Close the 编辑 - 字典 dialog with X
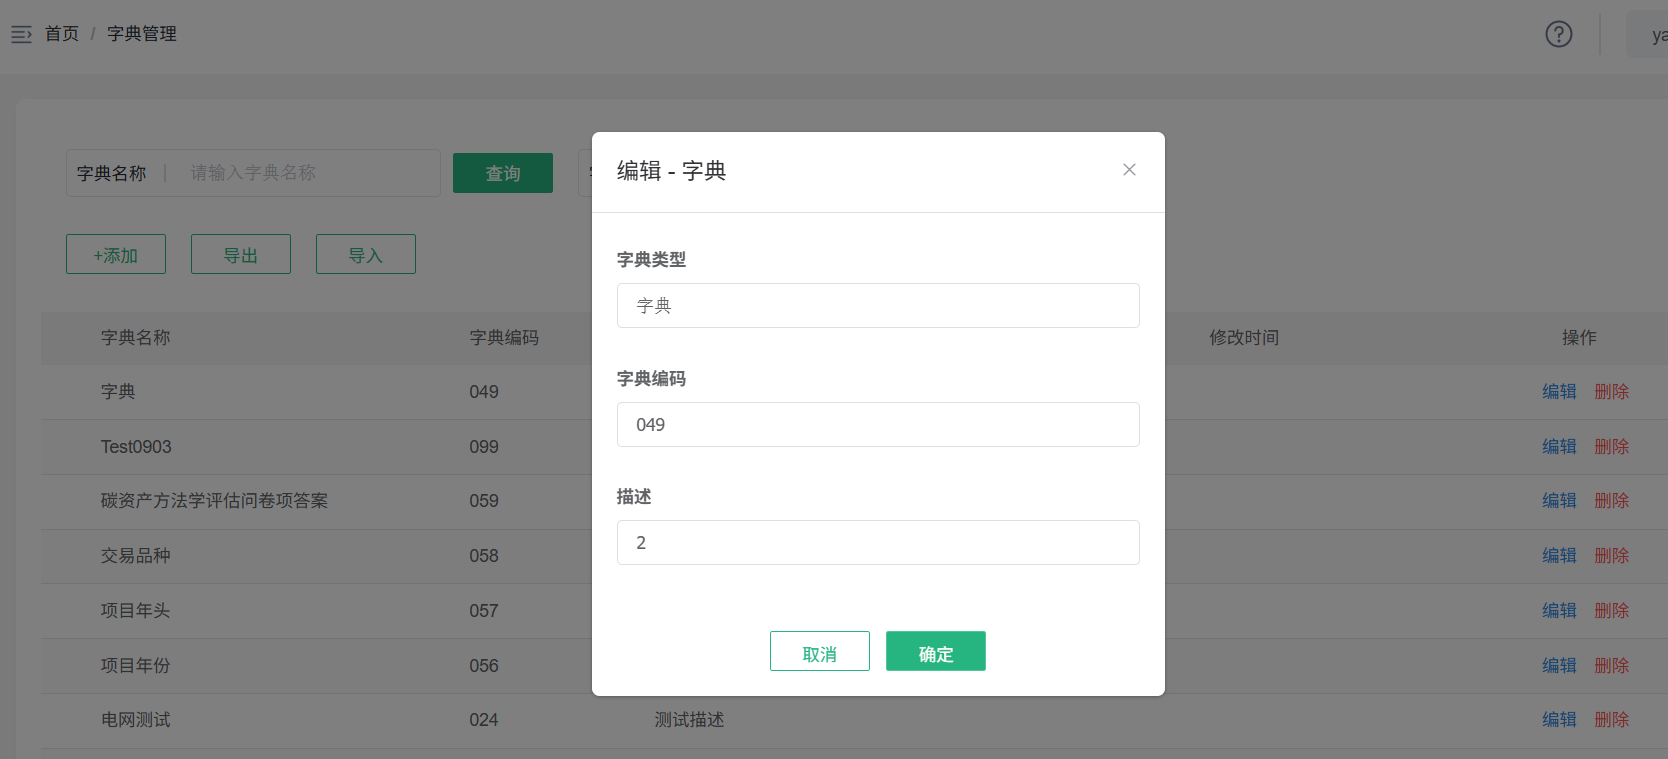The width and height of the screenshot is (1668, 759). 1129,170
